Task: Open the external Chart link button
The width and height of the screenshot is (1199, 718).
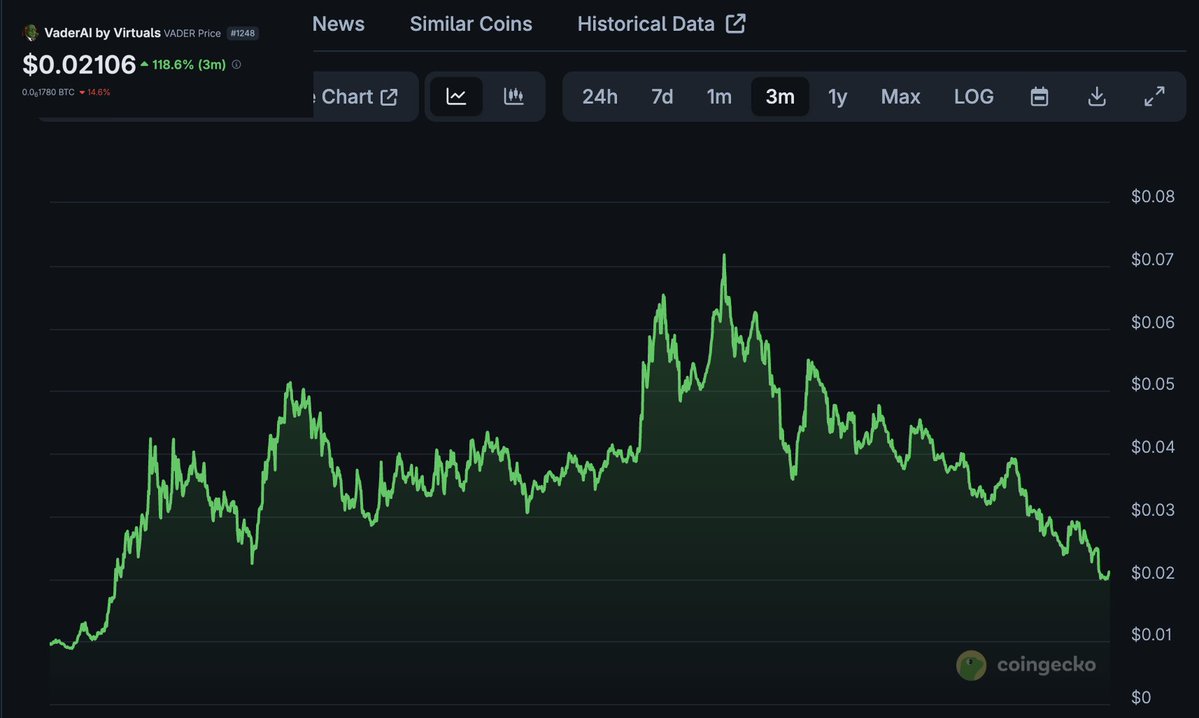Action: 359,96
